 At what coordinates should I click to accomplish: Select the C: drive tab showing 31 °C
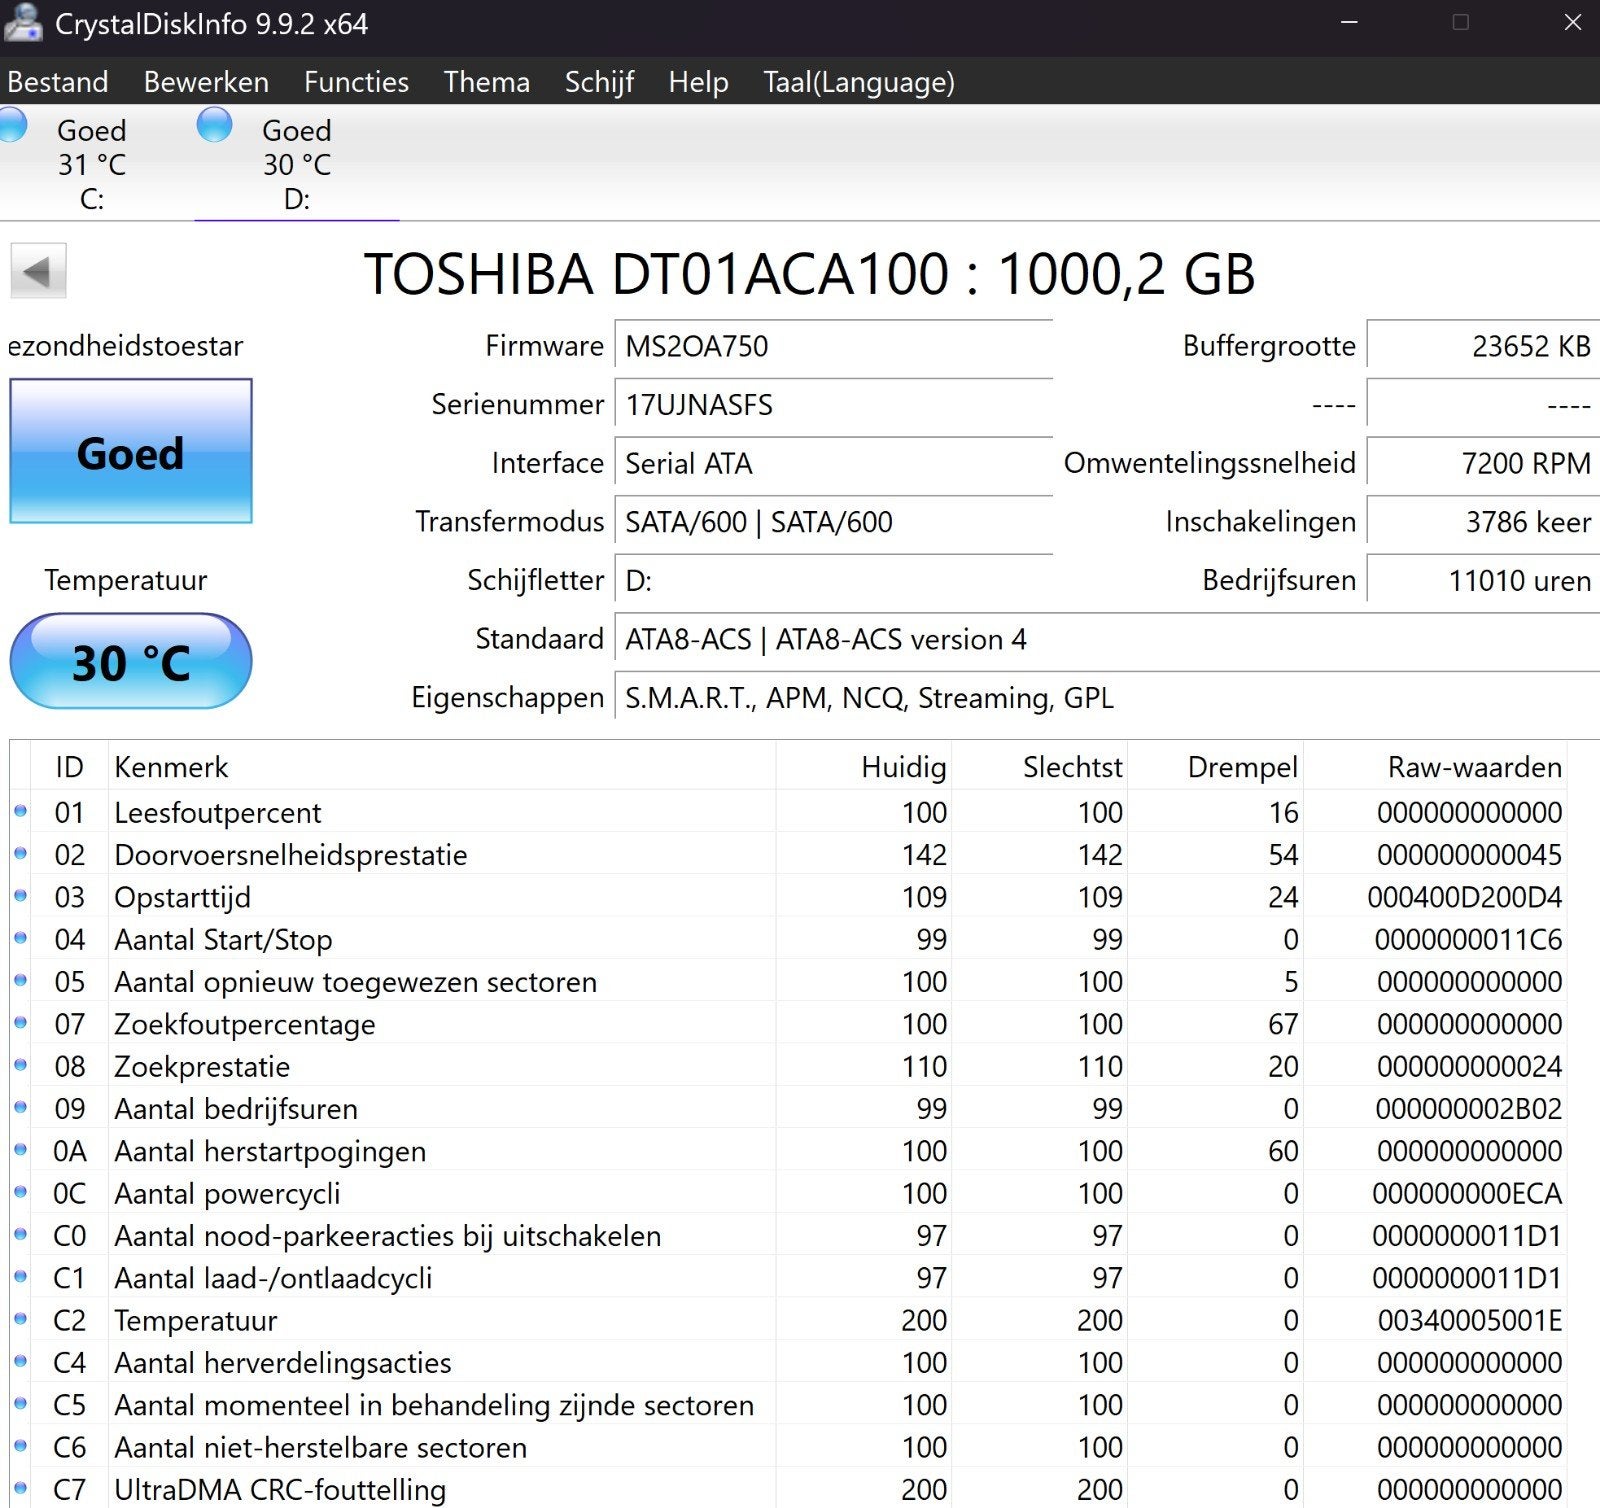click(92, 164)
